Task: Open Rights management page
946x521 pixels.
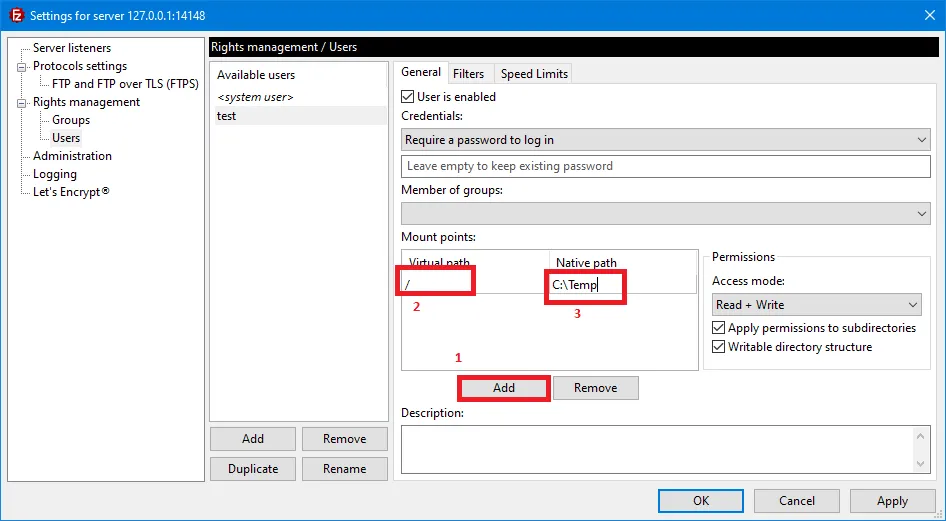Action: pos(86,102)
